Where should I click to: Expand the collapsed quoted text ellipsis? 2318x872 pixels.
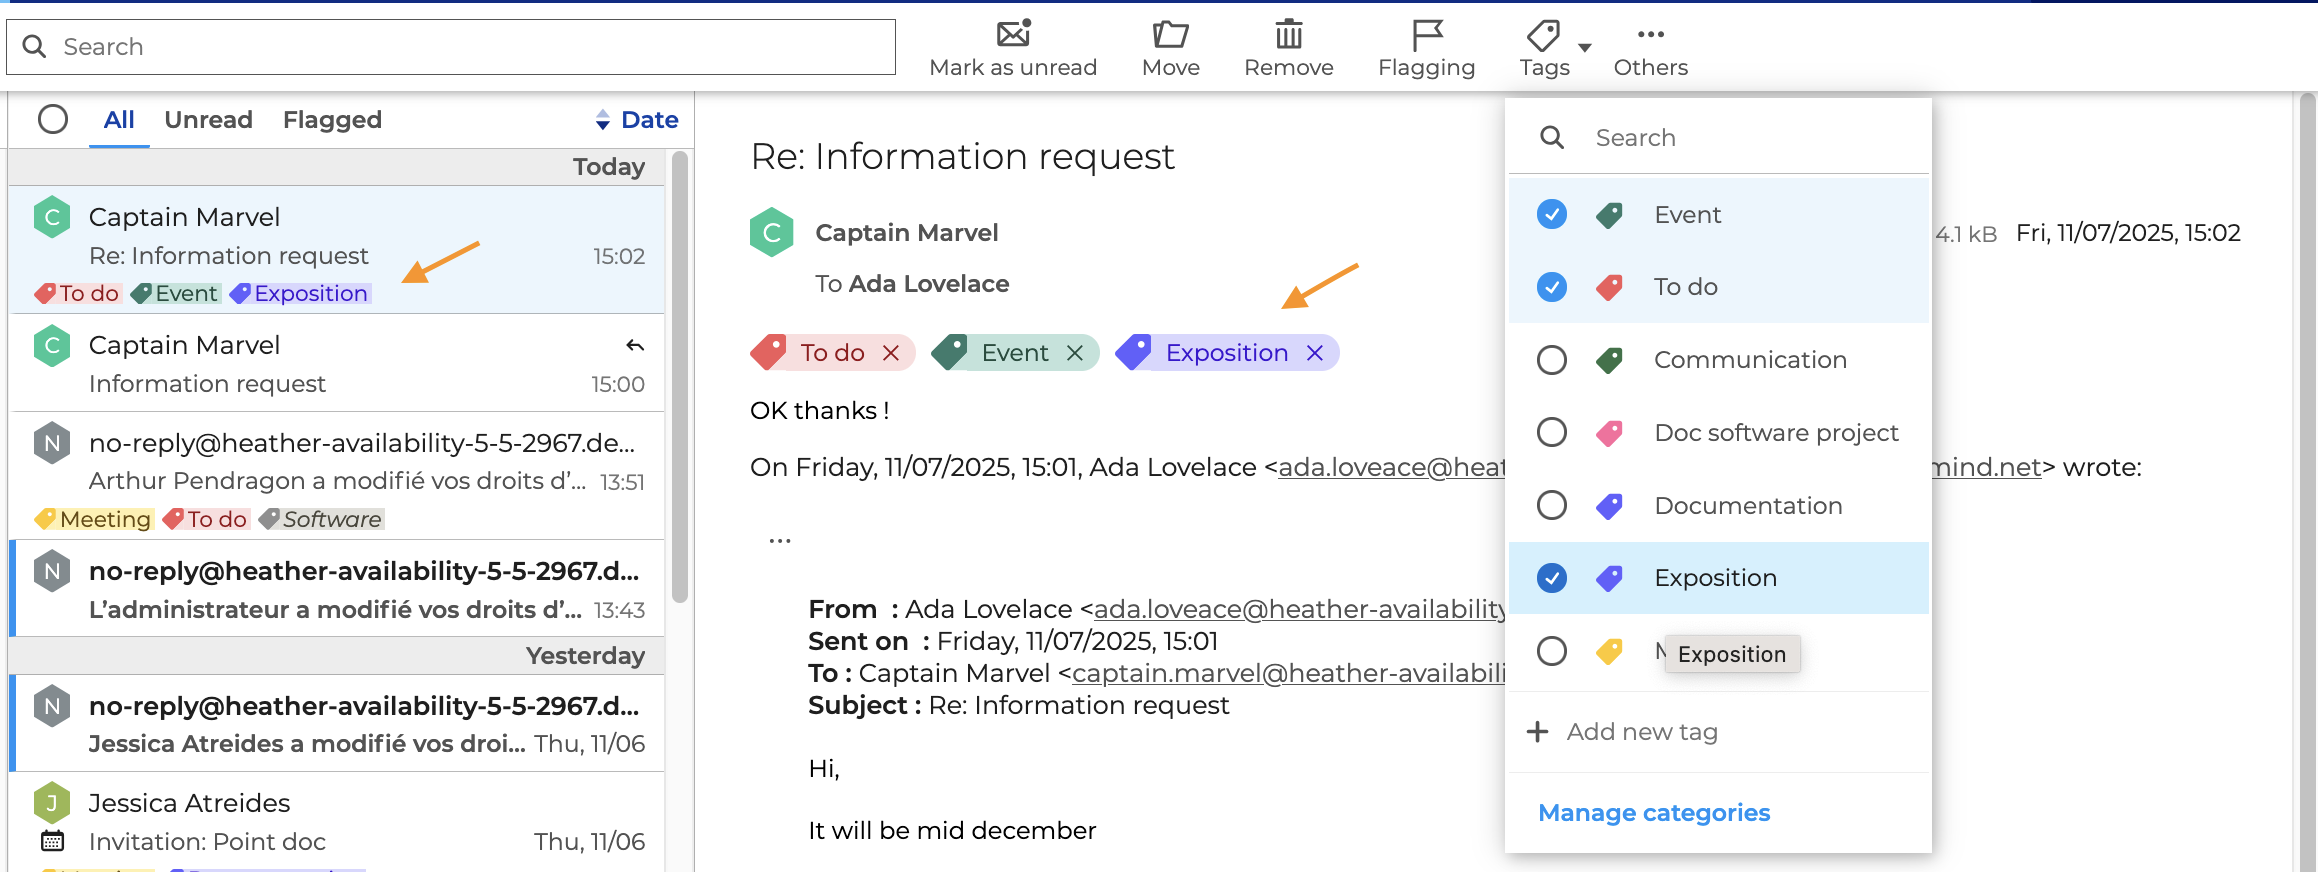coord(780,541)
